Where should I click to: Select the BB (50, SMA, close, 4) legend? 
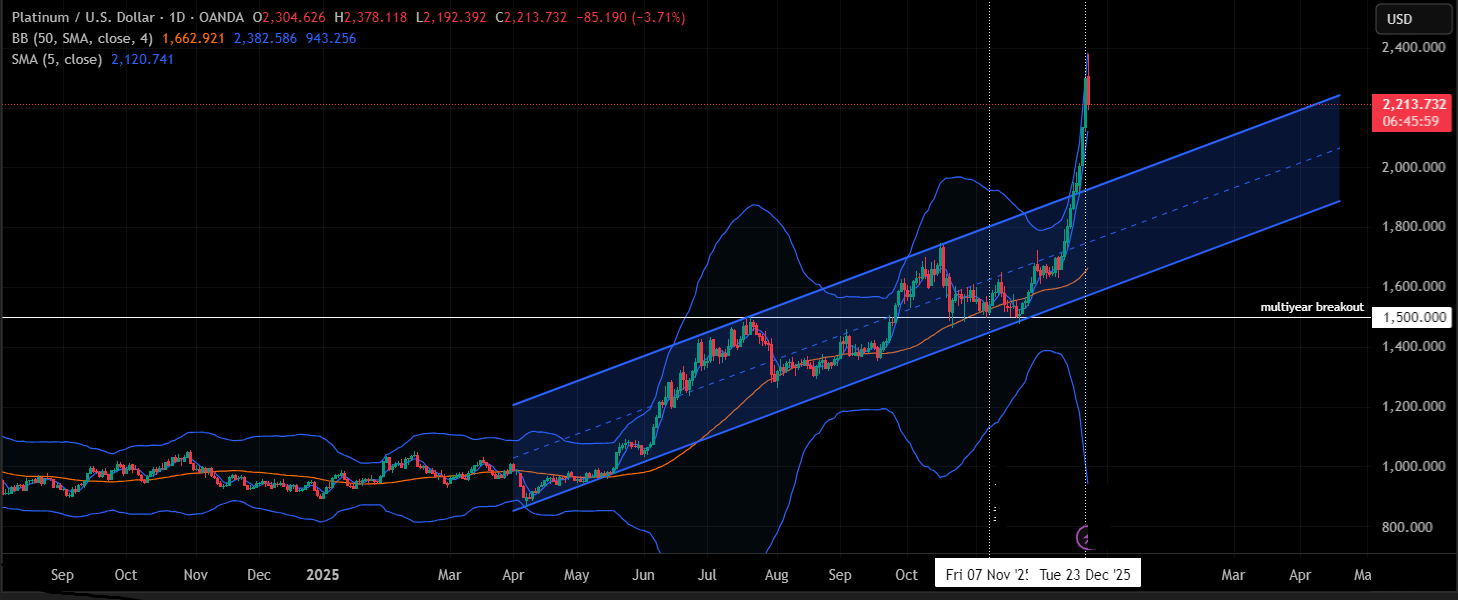(83, 38)
